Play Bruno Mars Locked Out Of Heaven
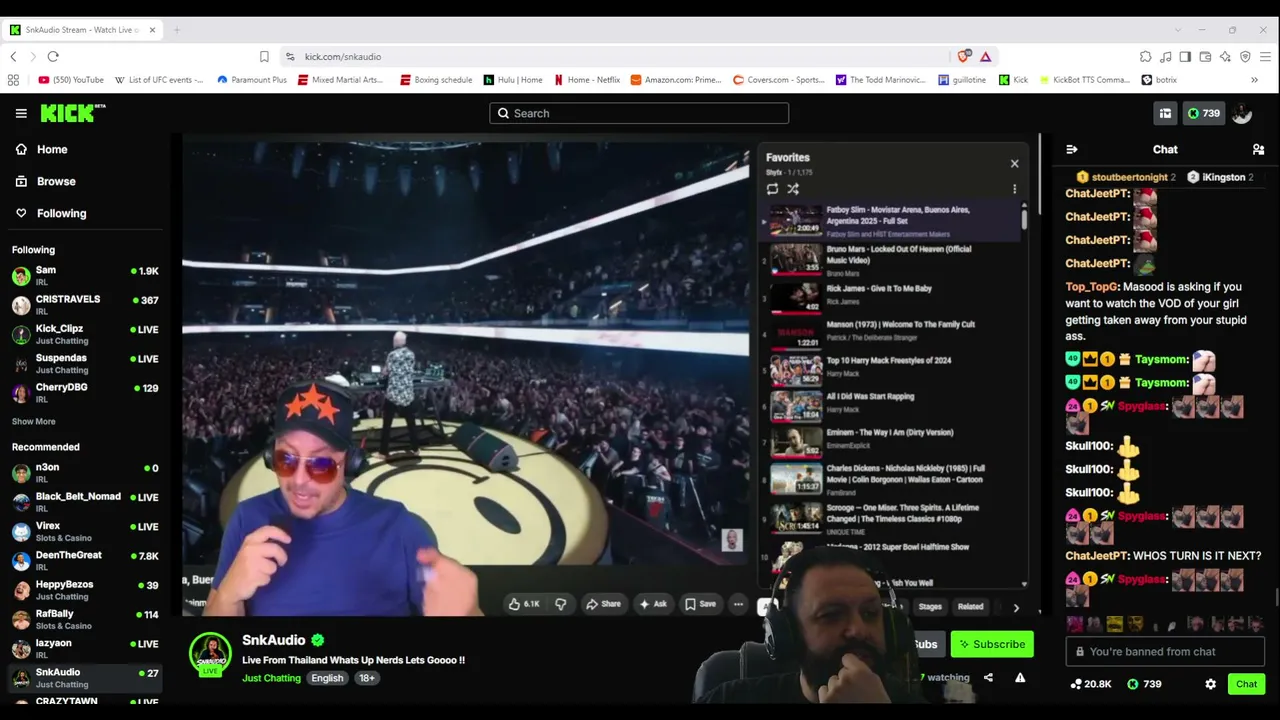 [890, 260]
